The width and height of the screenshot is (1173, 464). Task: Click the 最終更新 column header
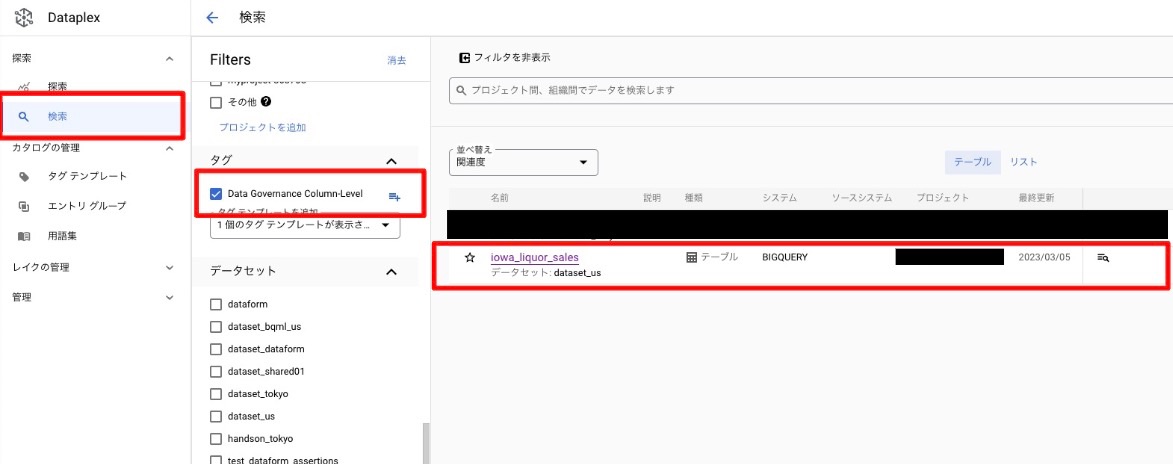coord(1037,198)
